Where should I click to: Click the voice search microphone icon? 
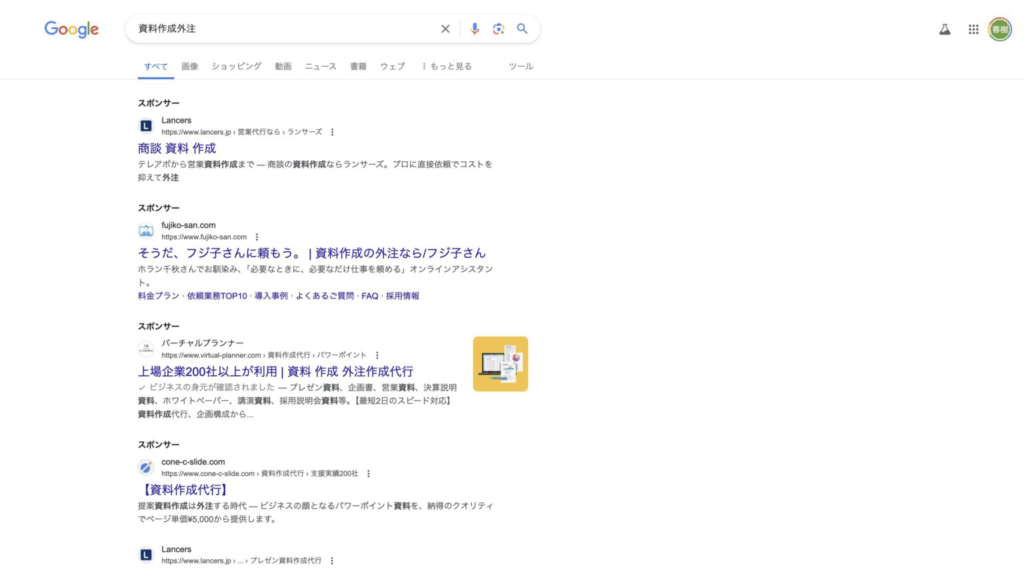(x=475, y=29)
